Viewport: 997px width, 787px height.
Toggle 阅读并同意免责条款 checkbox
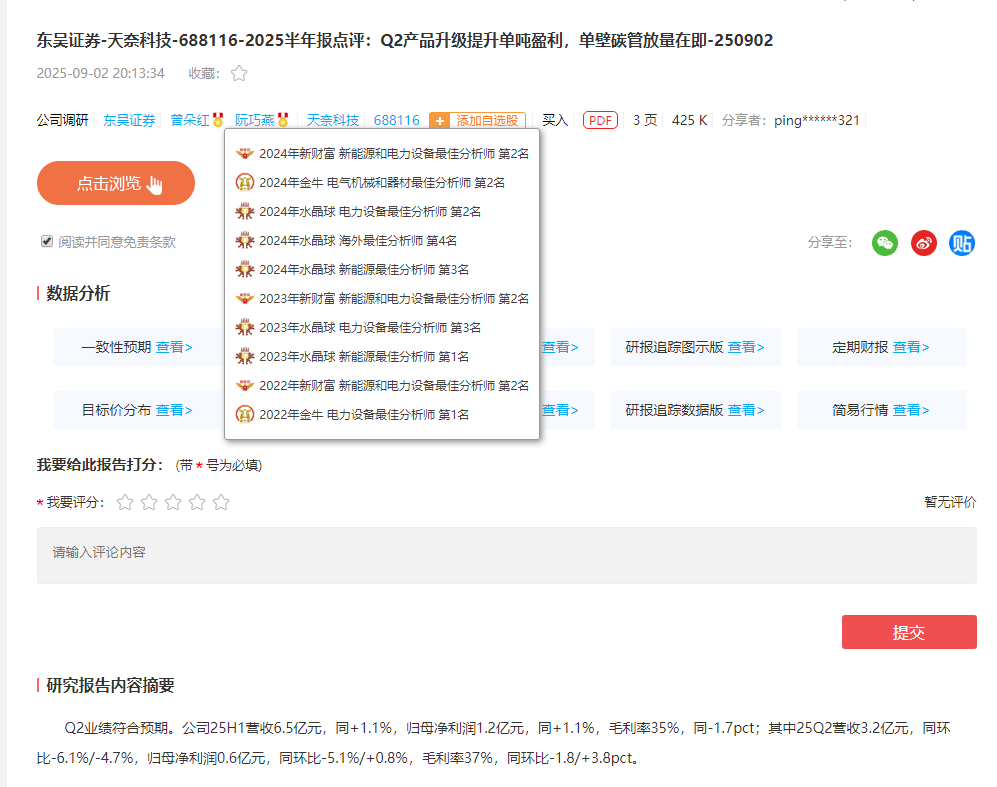(46, 241)
